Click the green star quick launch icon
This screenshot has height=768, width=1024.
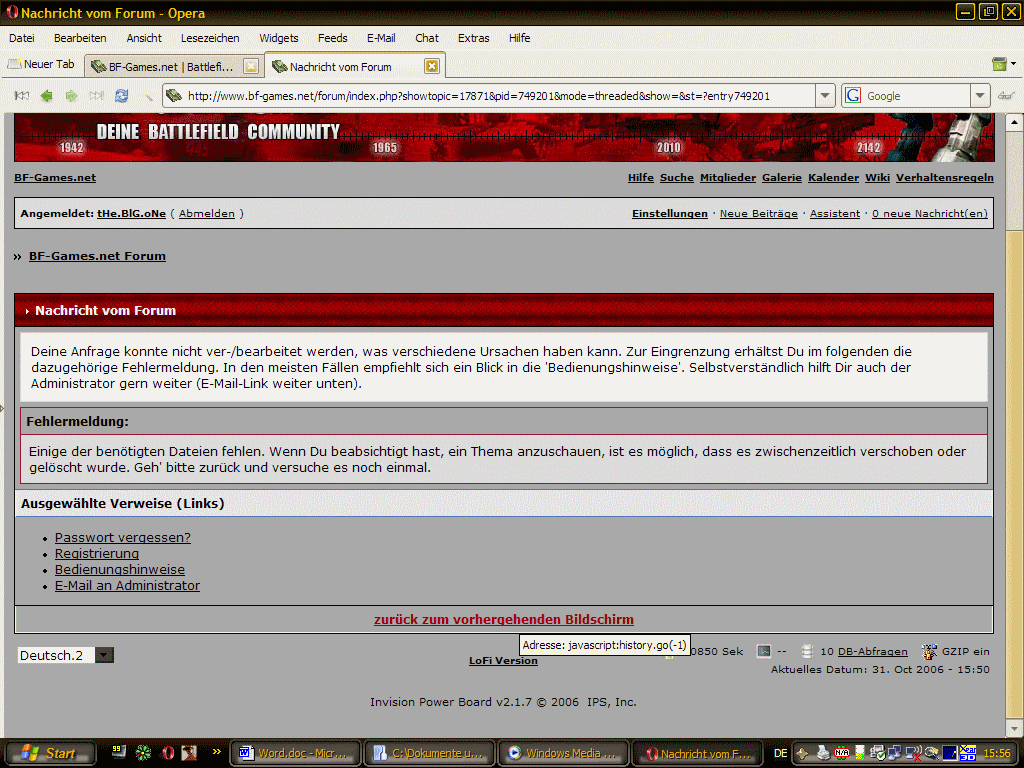pyautogui.click(x=143, y=753)
